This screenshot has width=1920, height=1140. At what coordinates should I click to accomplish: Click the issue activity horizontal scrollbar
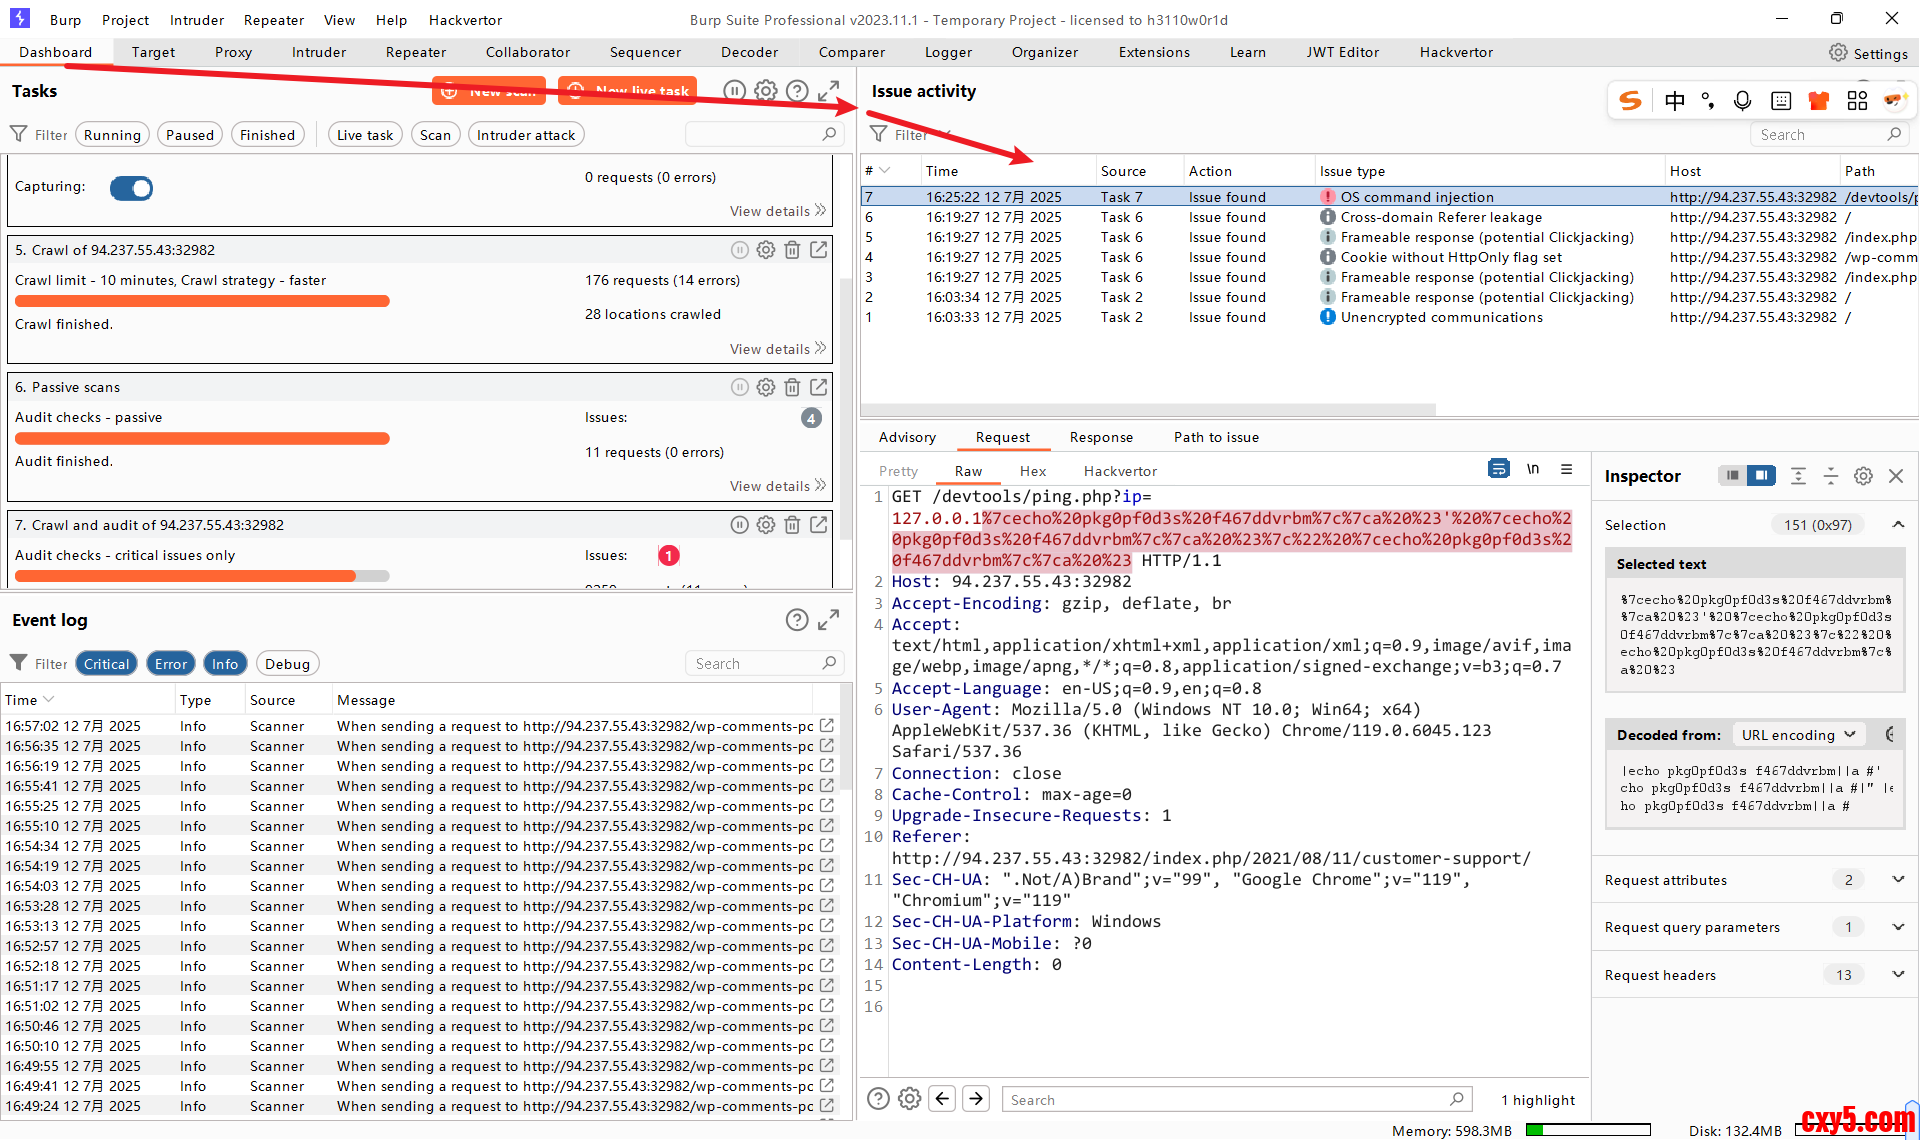click(x=1148, y=410)
